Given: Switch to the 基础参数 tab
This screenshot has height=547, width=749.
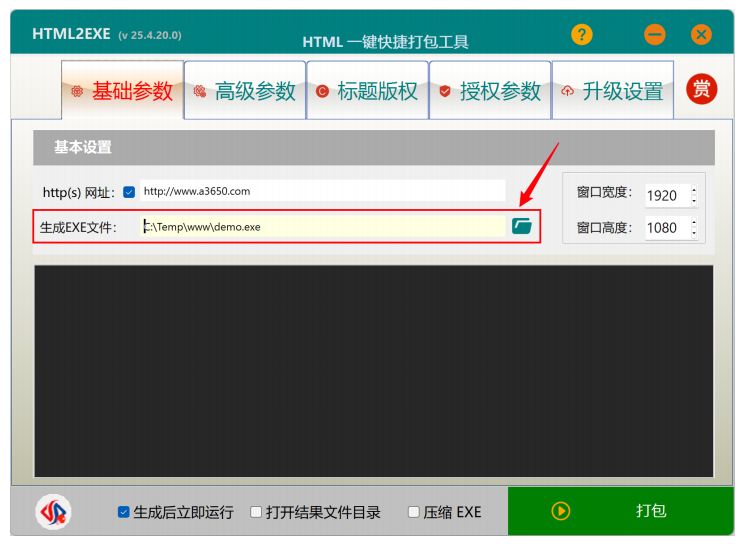Looking at the screenshot, I should point(123,90).
